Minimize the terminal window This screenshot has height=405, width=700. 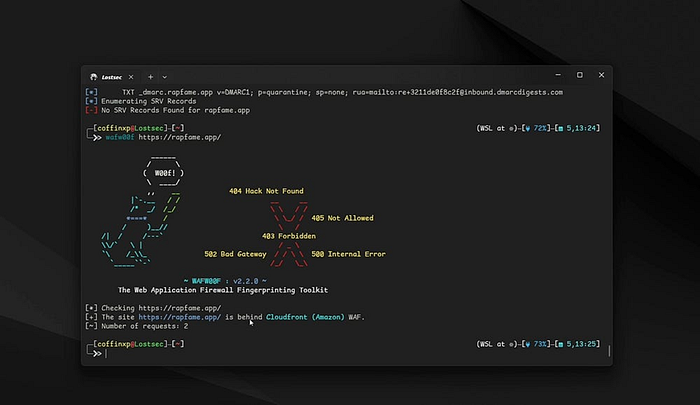pyautogui.click(x=558, y=75)
